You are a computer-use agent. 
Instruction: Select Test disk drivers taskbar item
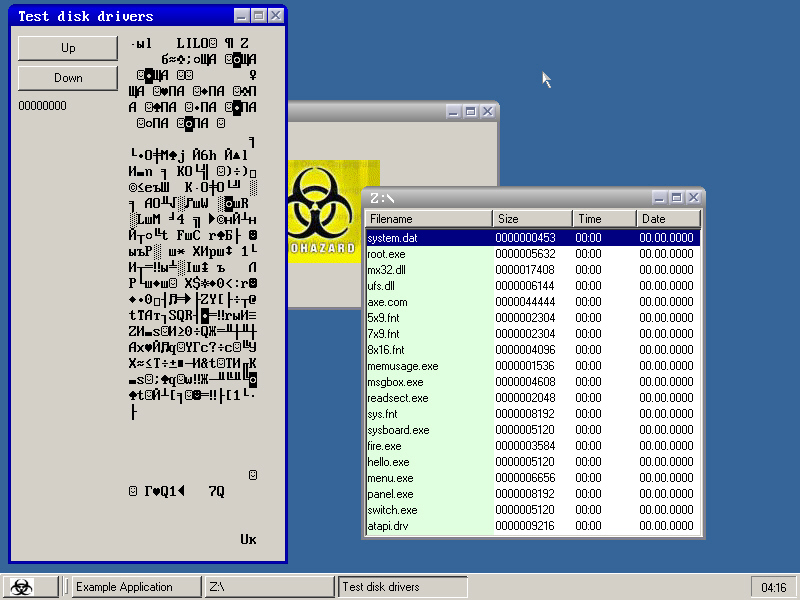(x=402, y=587)
